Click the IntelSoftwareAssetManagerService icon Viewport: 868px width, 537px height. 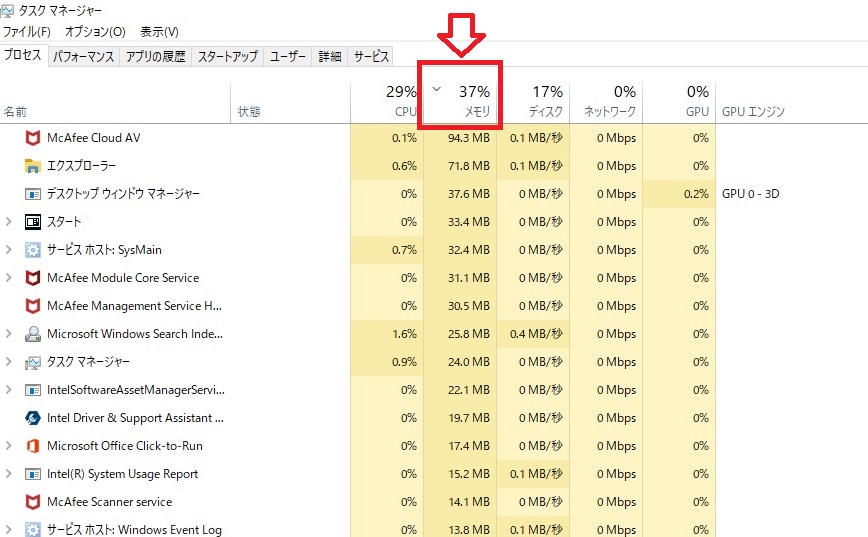point(33,390)
